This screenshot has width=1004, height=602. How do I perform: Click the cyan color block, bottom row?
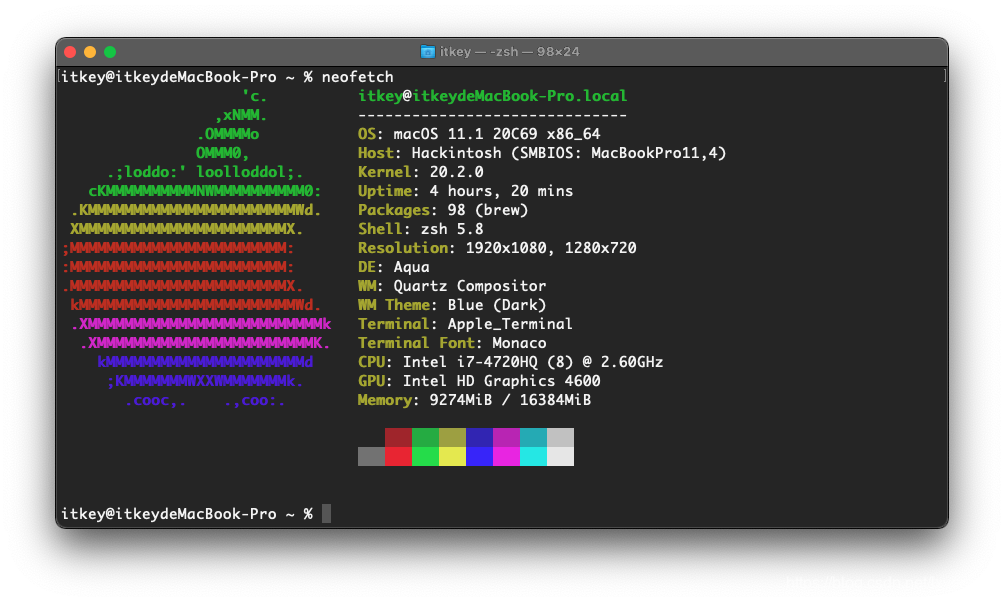click(533, 457)
